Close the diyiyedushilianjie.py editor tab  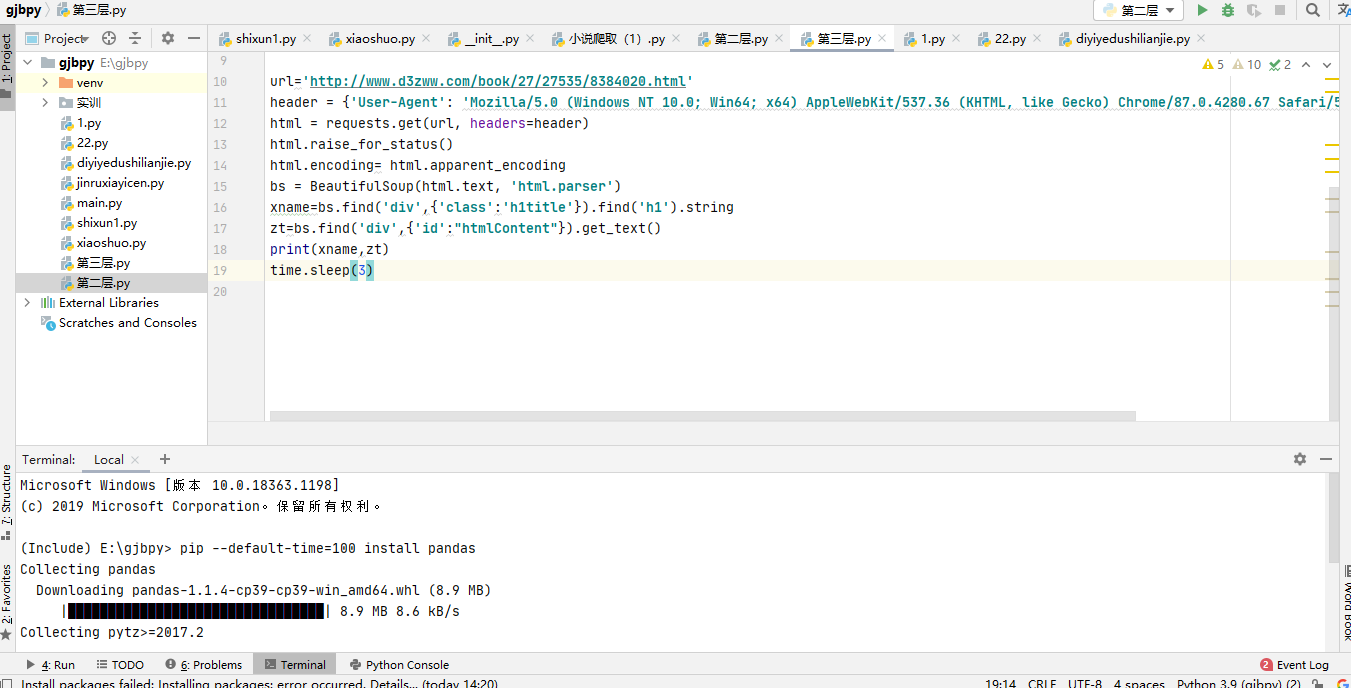point(1202,39)
